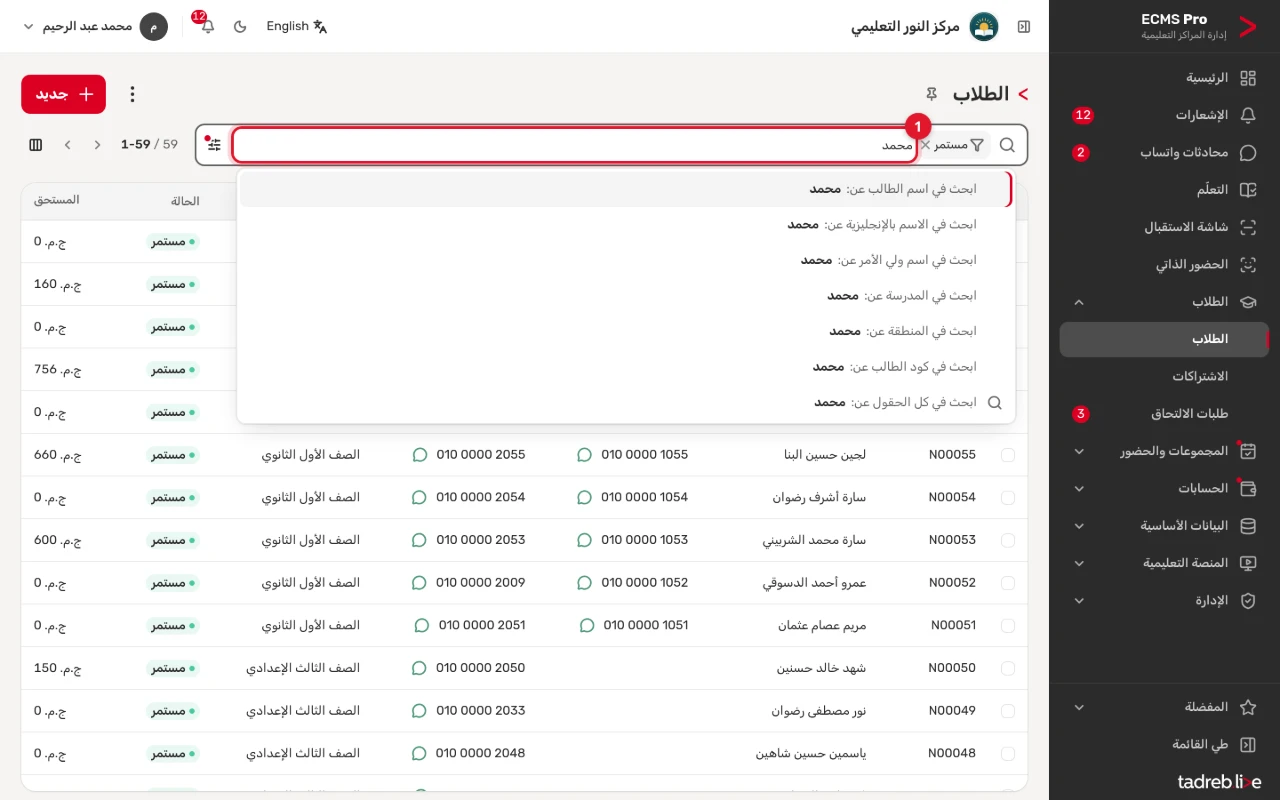
Task: Click the magnifier icon in the search bar
Action: pos(1007,145)
